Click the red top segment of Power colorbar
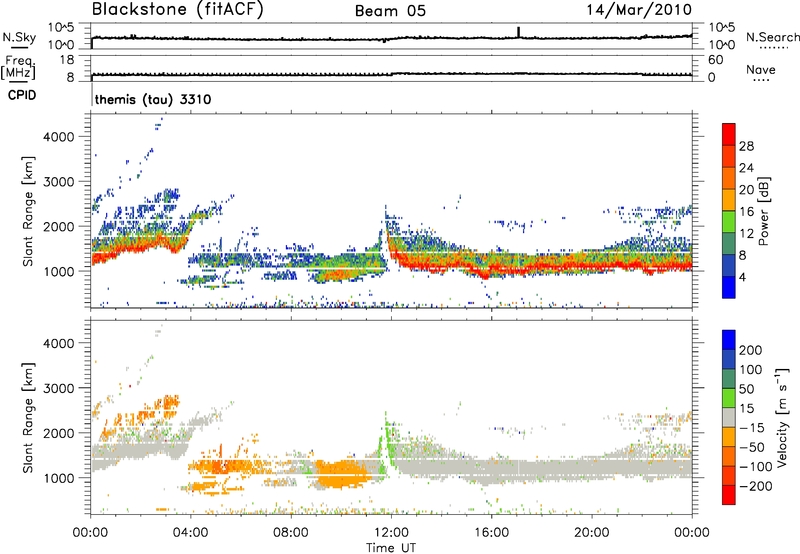Screen dimensions: 800x554 (729, 134)
